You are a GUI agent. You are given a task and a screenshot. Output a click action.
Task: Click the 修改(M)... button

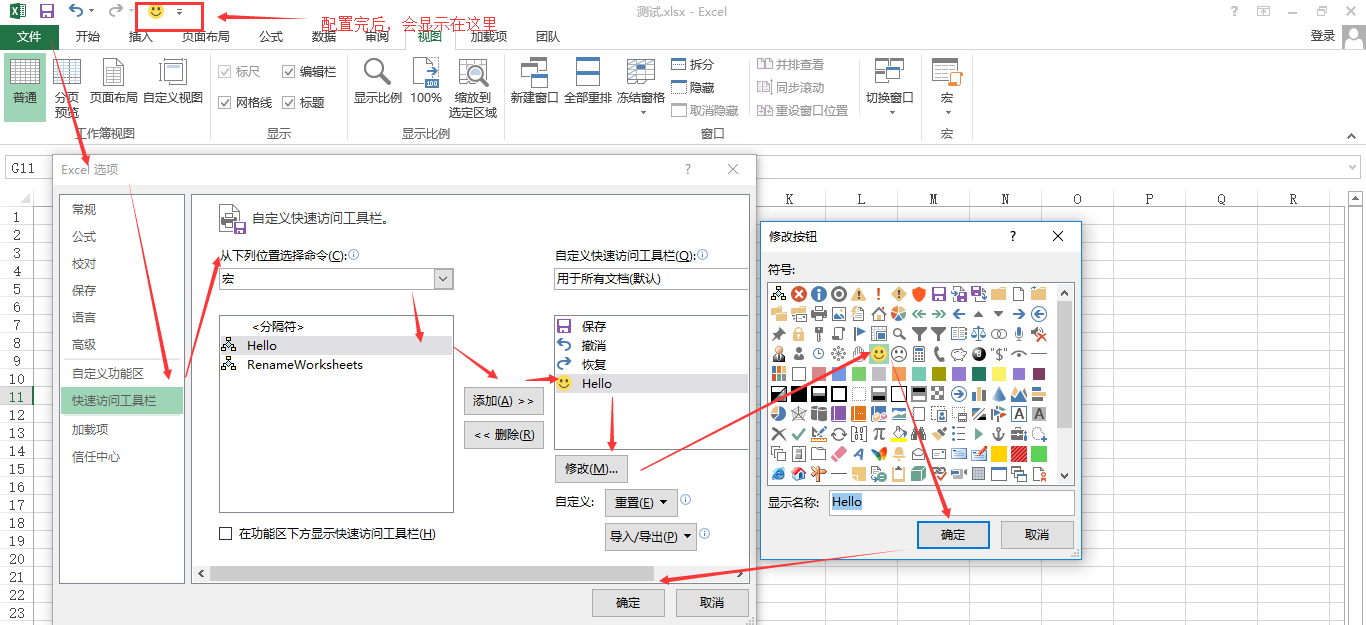click(x=591, y=468)
